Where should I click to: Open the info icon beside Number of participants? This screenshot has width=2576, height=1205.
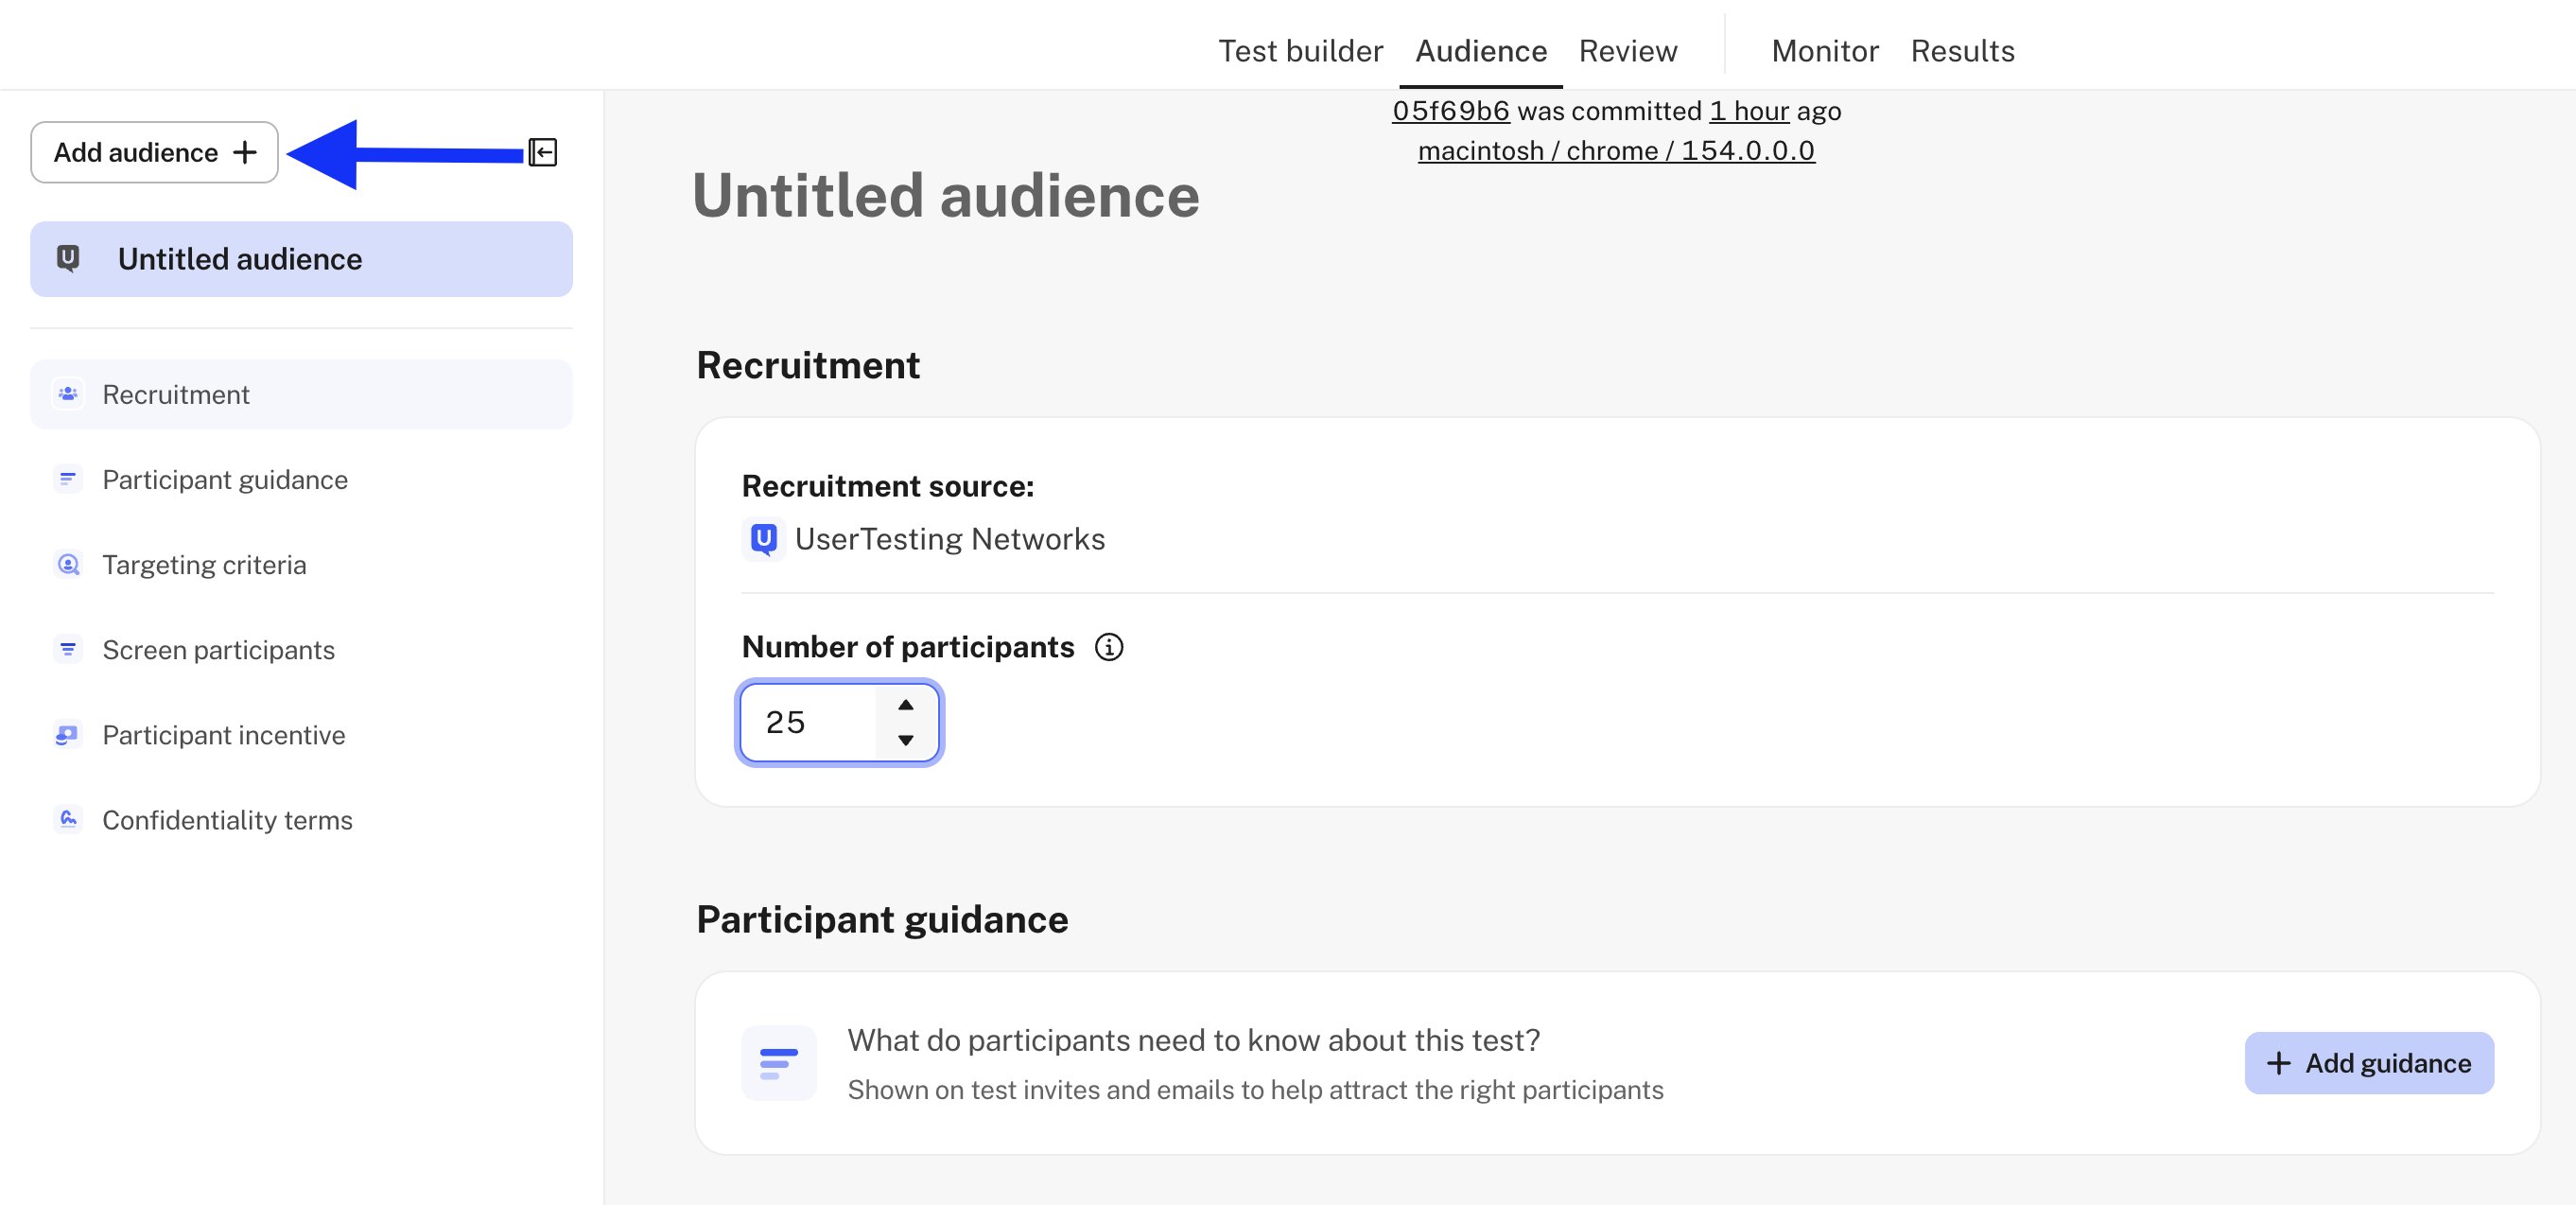pyautogui.click(x=1108, y=647)
